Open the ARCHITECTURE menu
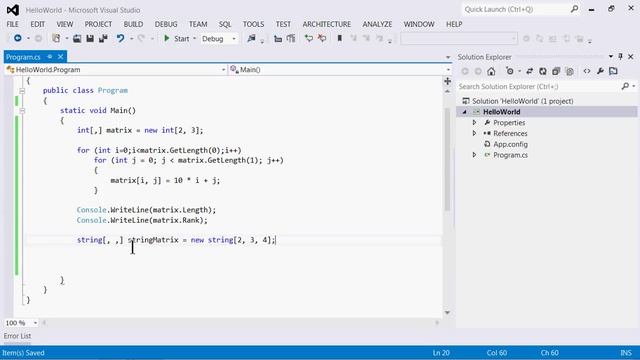 point(327,24)
